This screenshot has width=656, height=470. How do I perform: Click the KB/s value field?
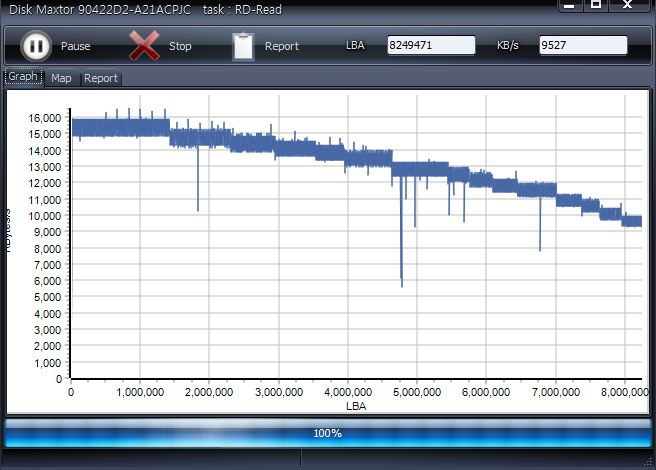pos(583,46)
